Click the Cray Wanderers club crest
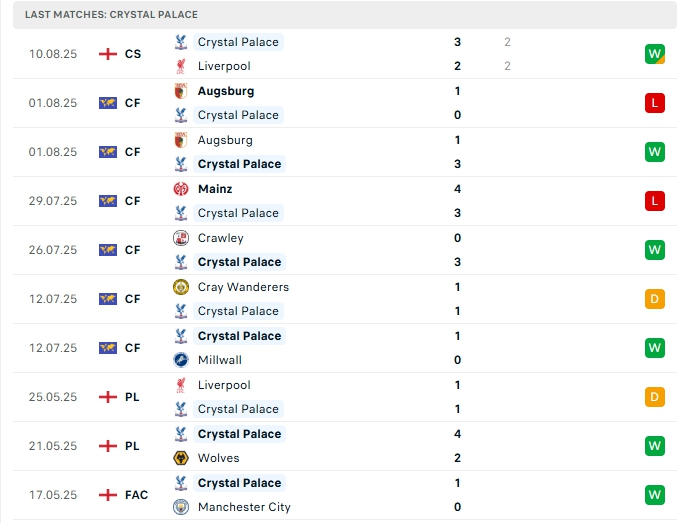This screenshot has height=523, width=688. 180,287
